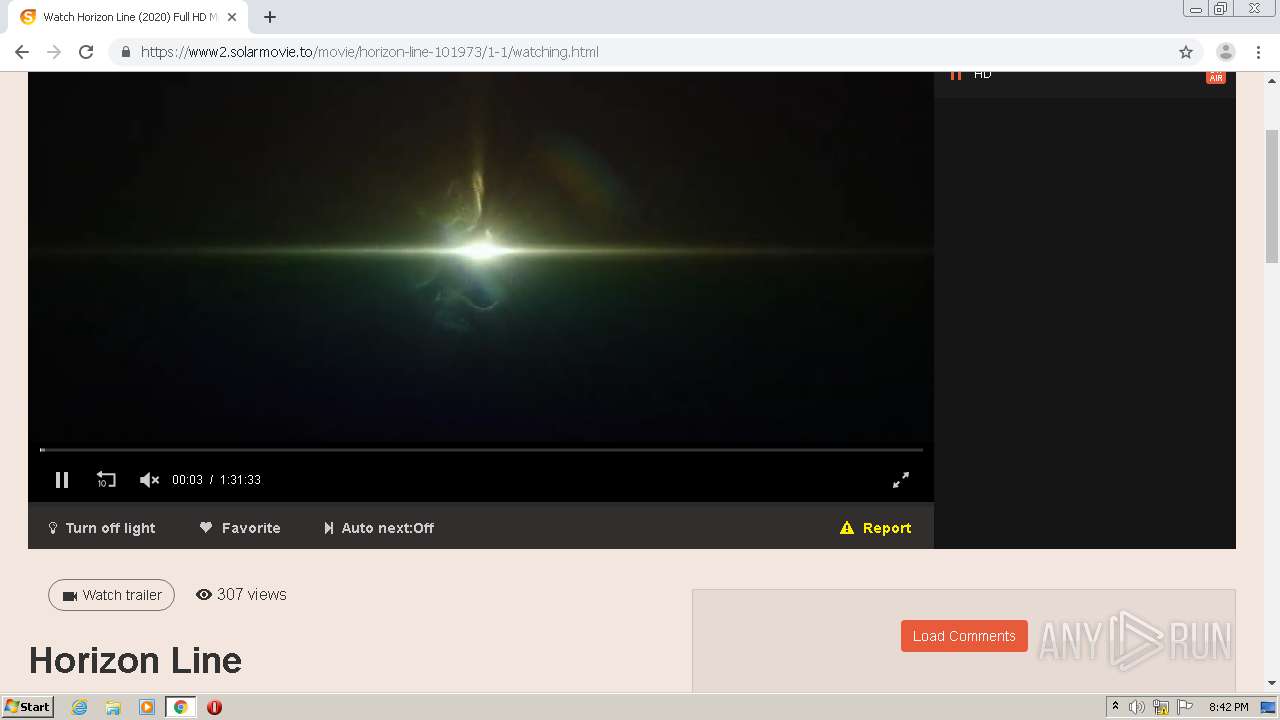Report a problem with video
This screenshot has height=720, width=1280.
(876, 528)
